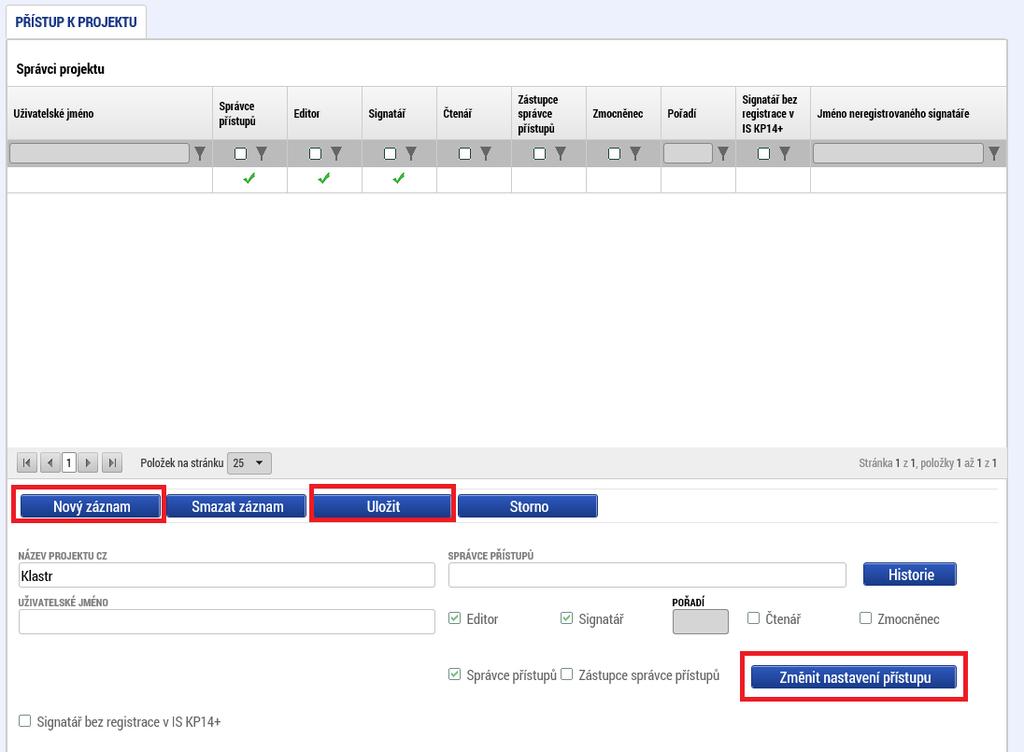Open filter icon for Zmocněnec column
The height and width of the screenshot is (752, 1024).
(635, 153)
